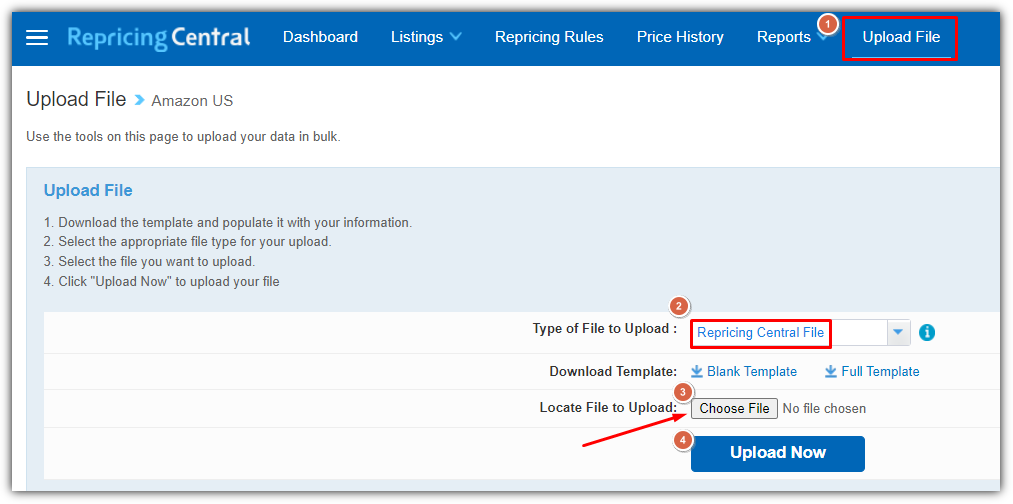Open the hamburger menu icon
Screen dimensions: 1013x504
(x=37, y=37)
